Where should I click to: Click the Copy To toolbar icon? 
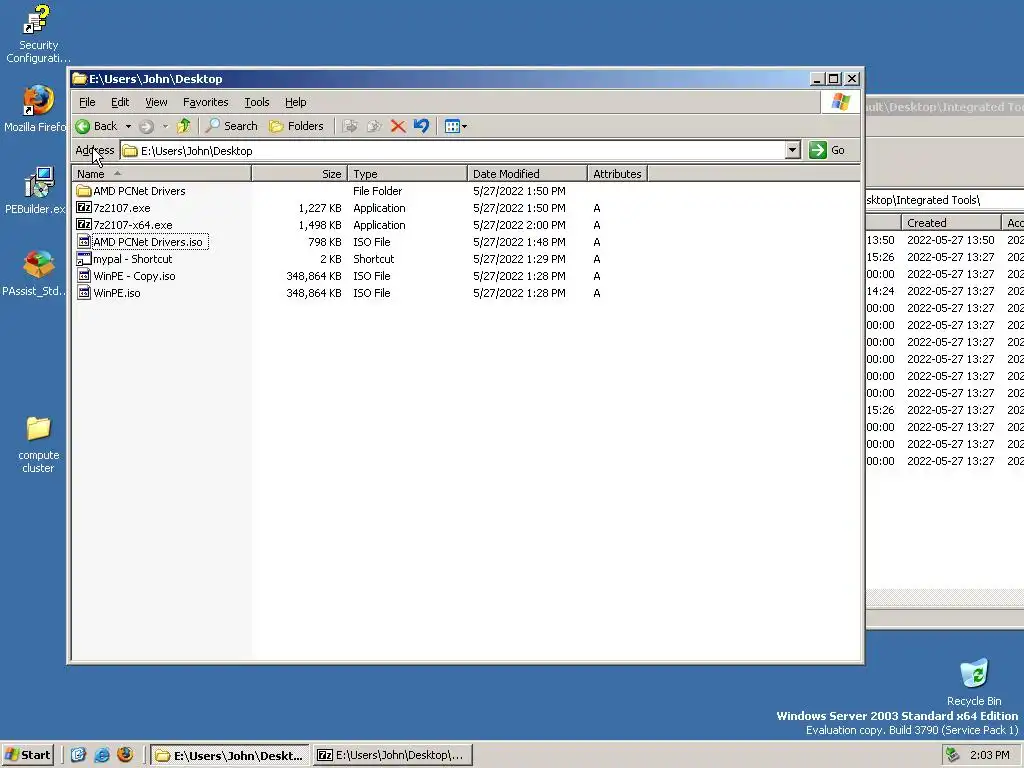(x=374, y=126)
